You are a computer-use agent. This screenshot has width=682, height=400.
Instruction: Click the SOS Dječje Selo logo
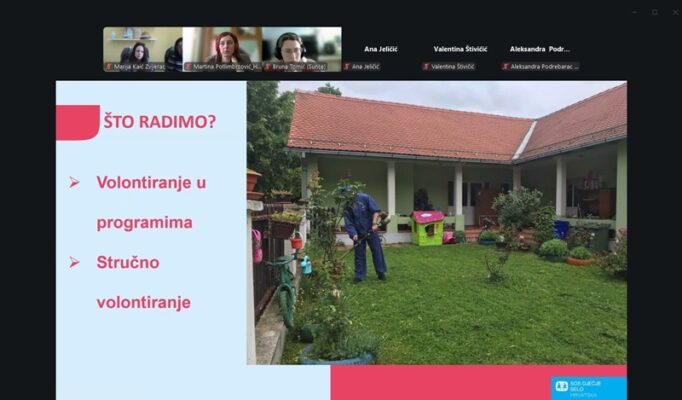point(588,386)
